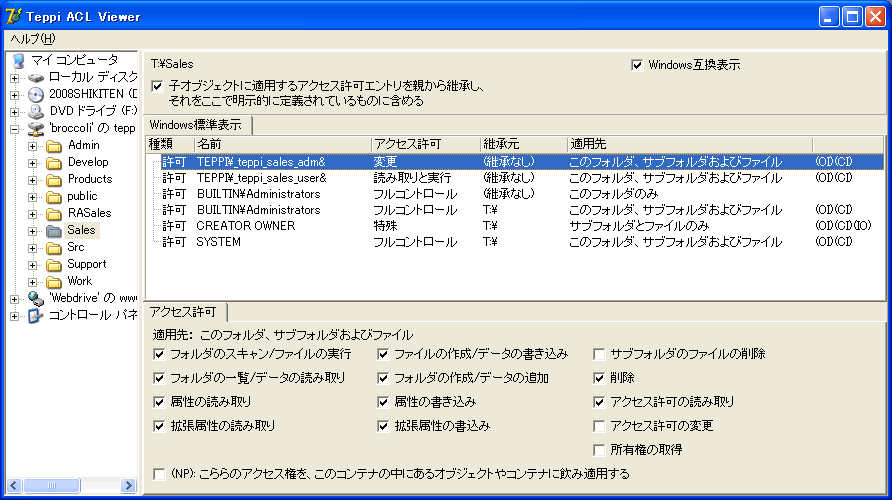Screen dimensions: 892x500
Task: Click the tree horizontal scrollbar thumb
Action: (52, 485)
